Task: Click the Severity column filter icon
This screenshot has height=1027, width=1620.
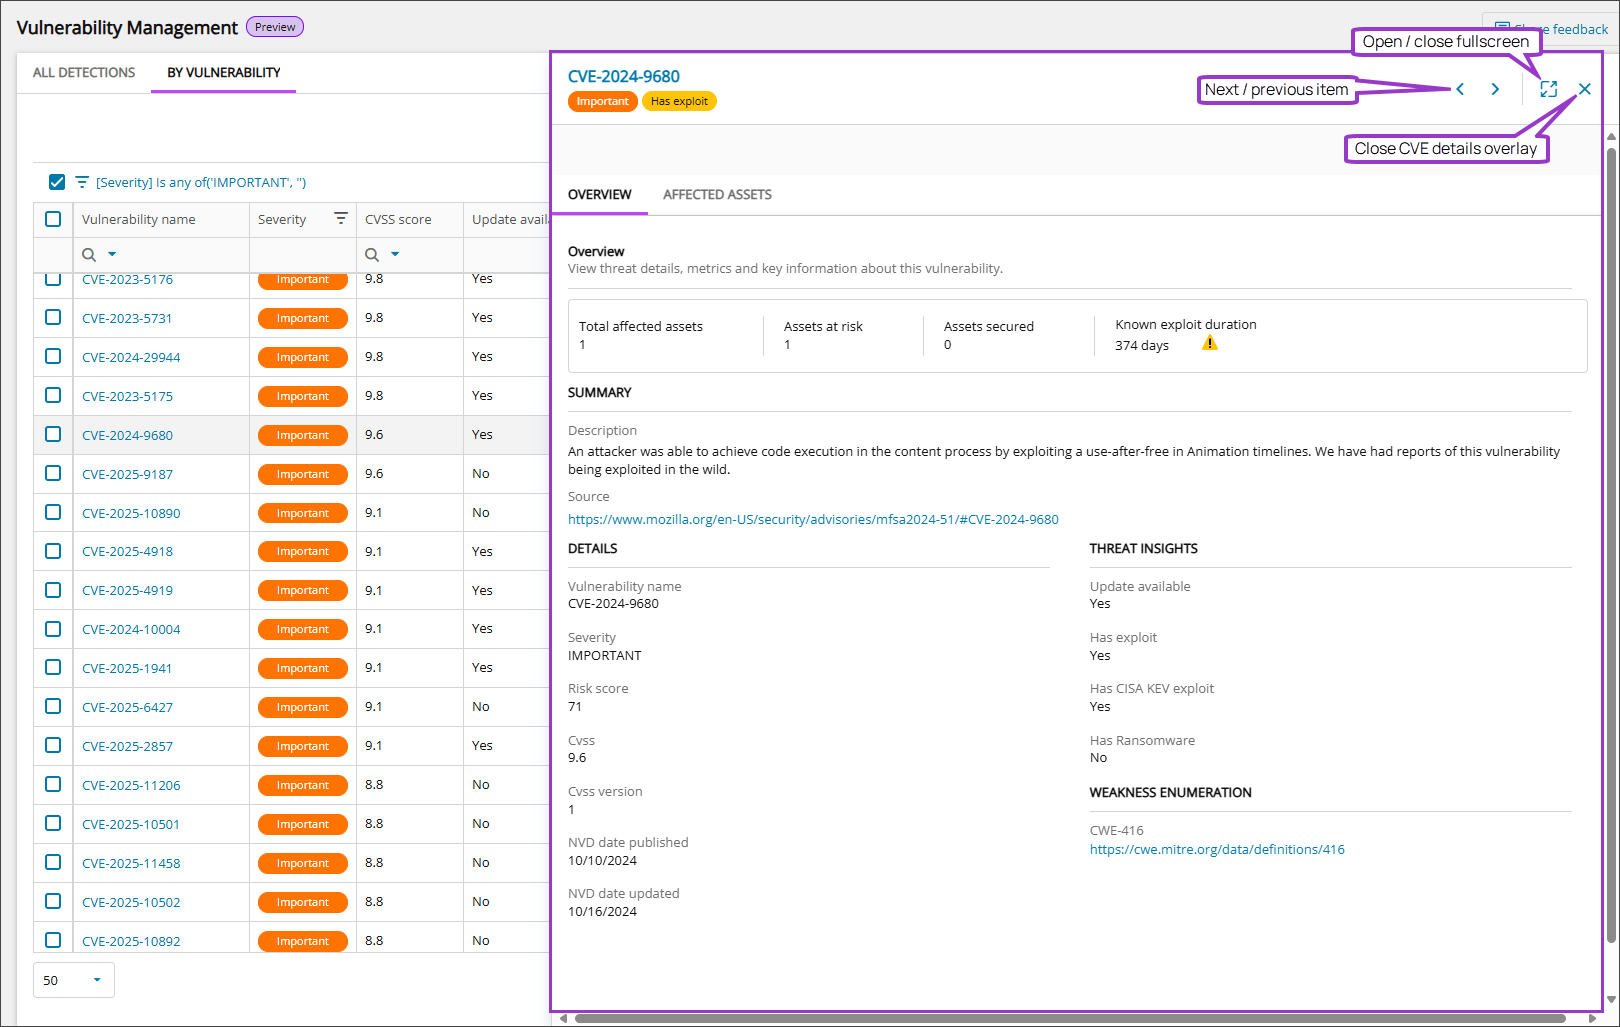Action: click(x=341, y=219)
